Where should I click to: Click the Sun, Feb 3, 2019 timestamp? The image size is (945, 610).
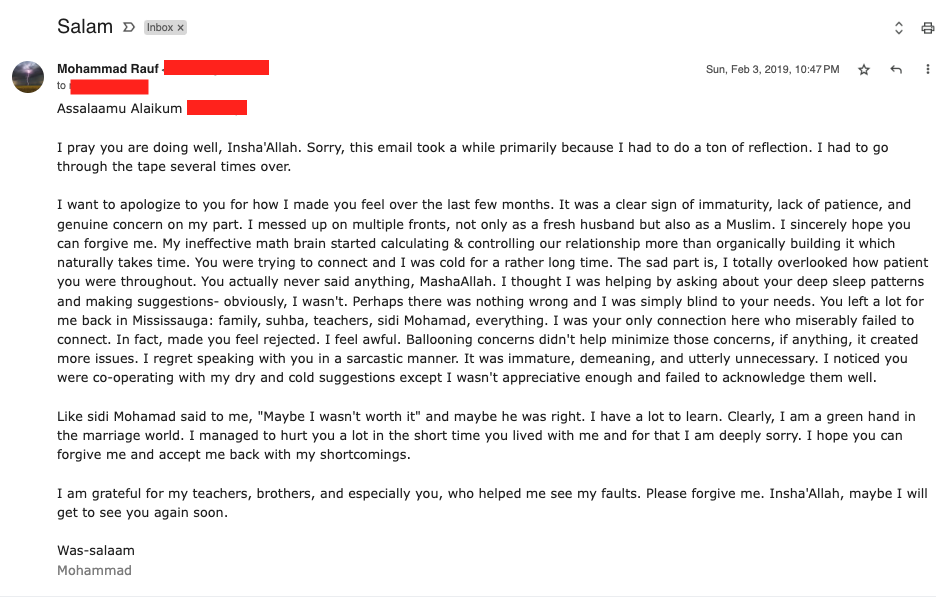click(x=772, y=69)
